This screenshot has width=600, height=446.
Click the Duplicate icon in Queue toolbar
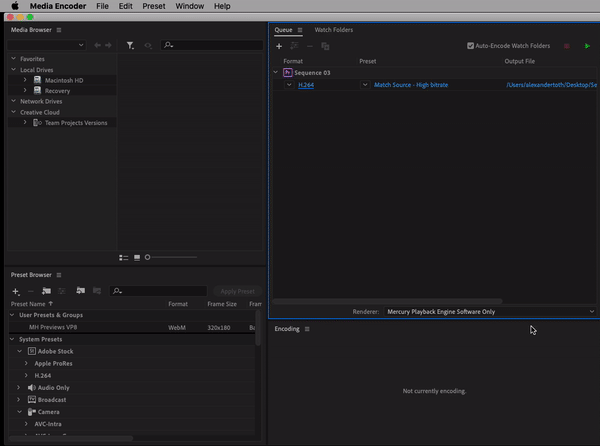click(325, 46)
